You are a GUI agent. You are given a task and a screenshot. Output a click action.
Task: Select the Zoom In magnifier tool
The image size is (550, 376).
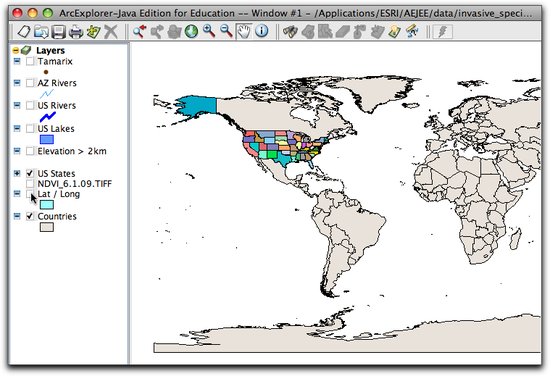(x=209, y=31)
